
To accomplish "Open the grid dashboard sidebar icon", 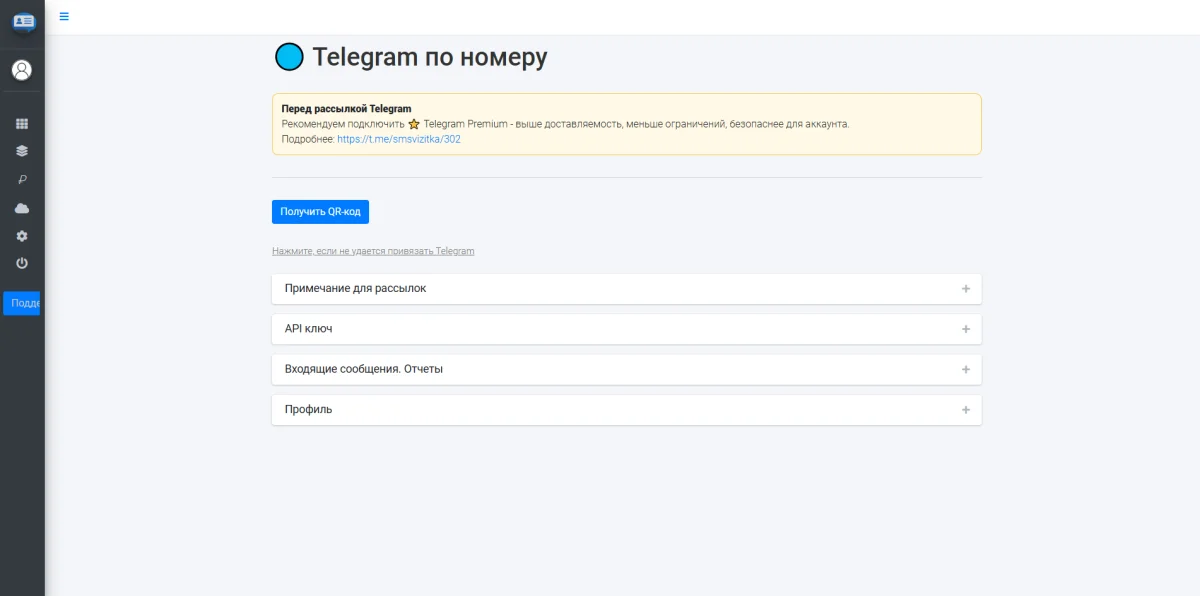I will point(22,124).
